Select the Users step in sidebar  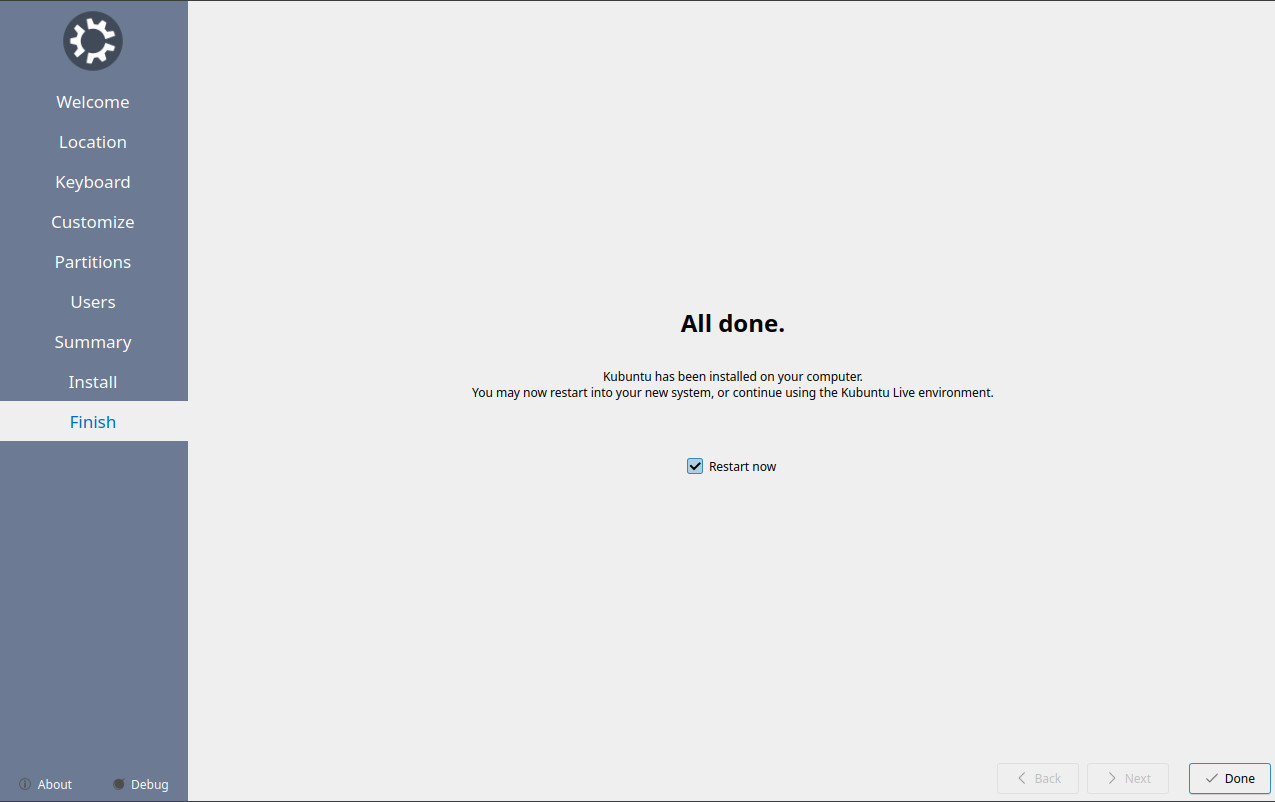pos(93,302)
